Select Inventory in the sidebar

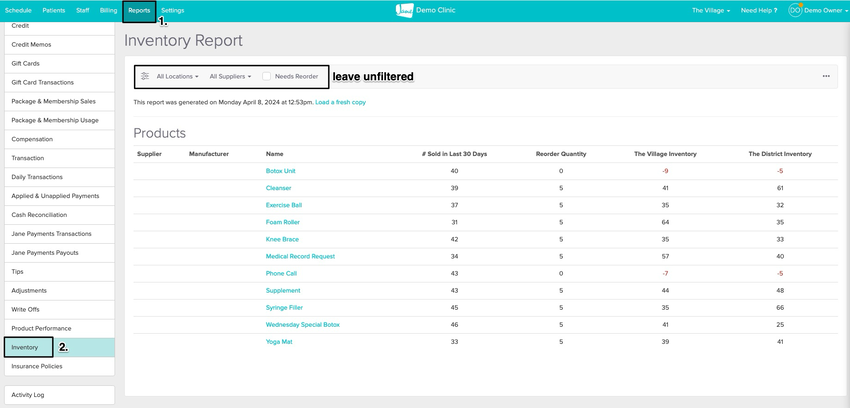25,347
